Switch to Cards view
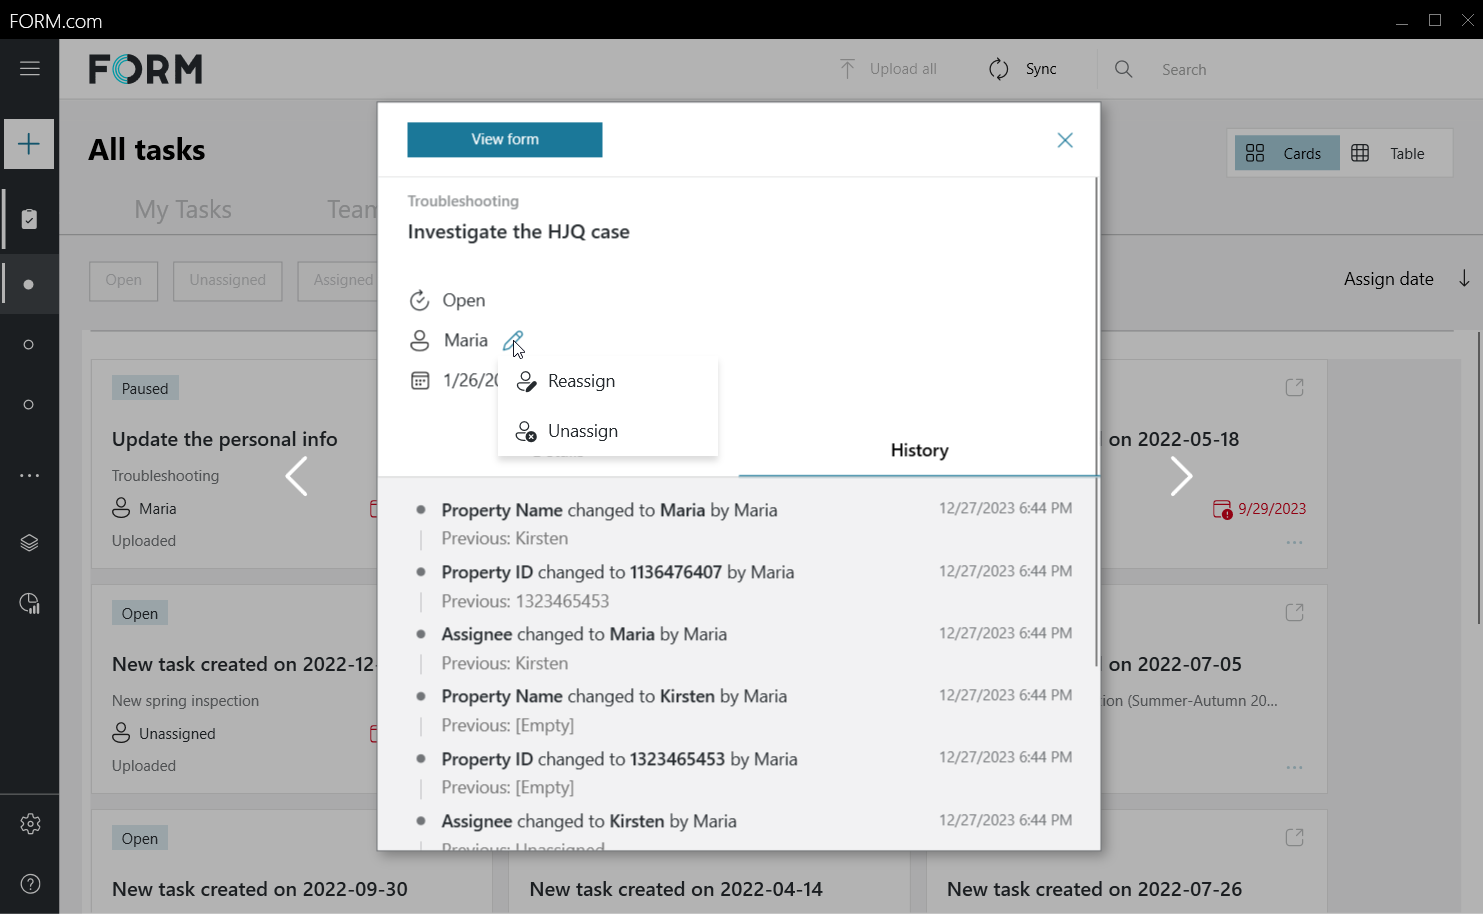The width and height of the screenshot is (1483, 914). click(x=1286, y=153)
